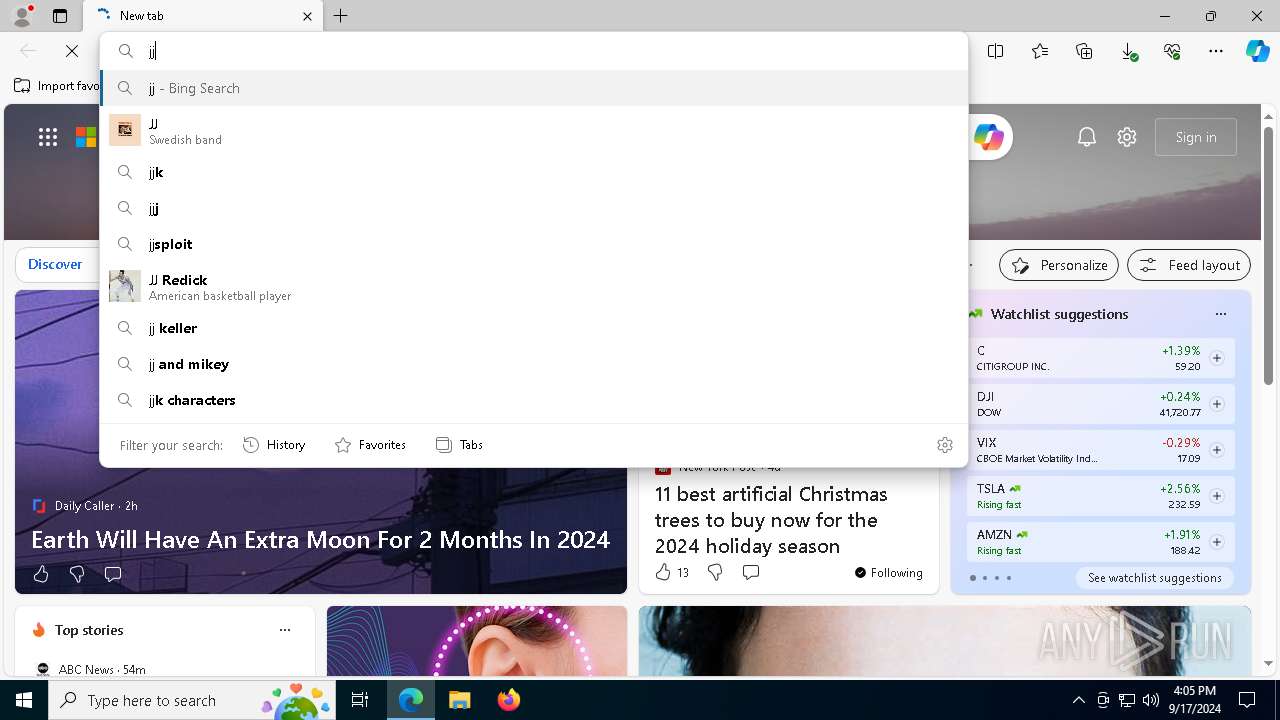Open the volume control in tray
The width and height of the screenshot is (1280, 720).
[1151, 700]
